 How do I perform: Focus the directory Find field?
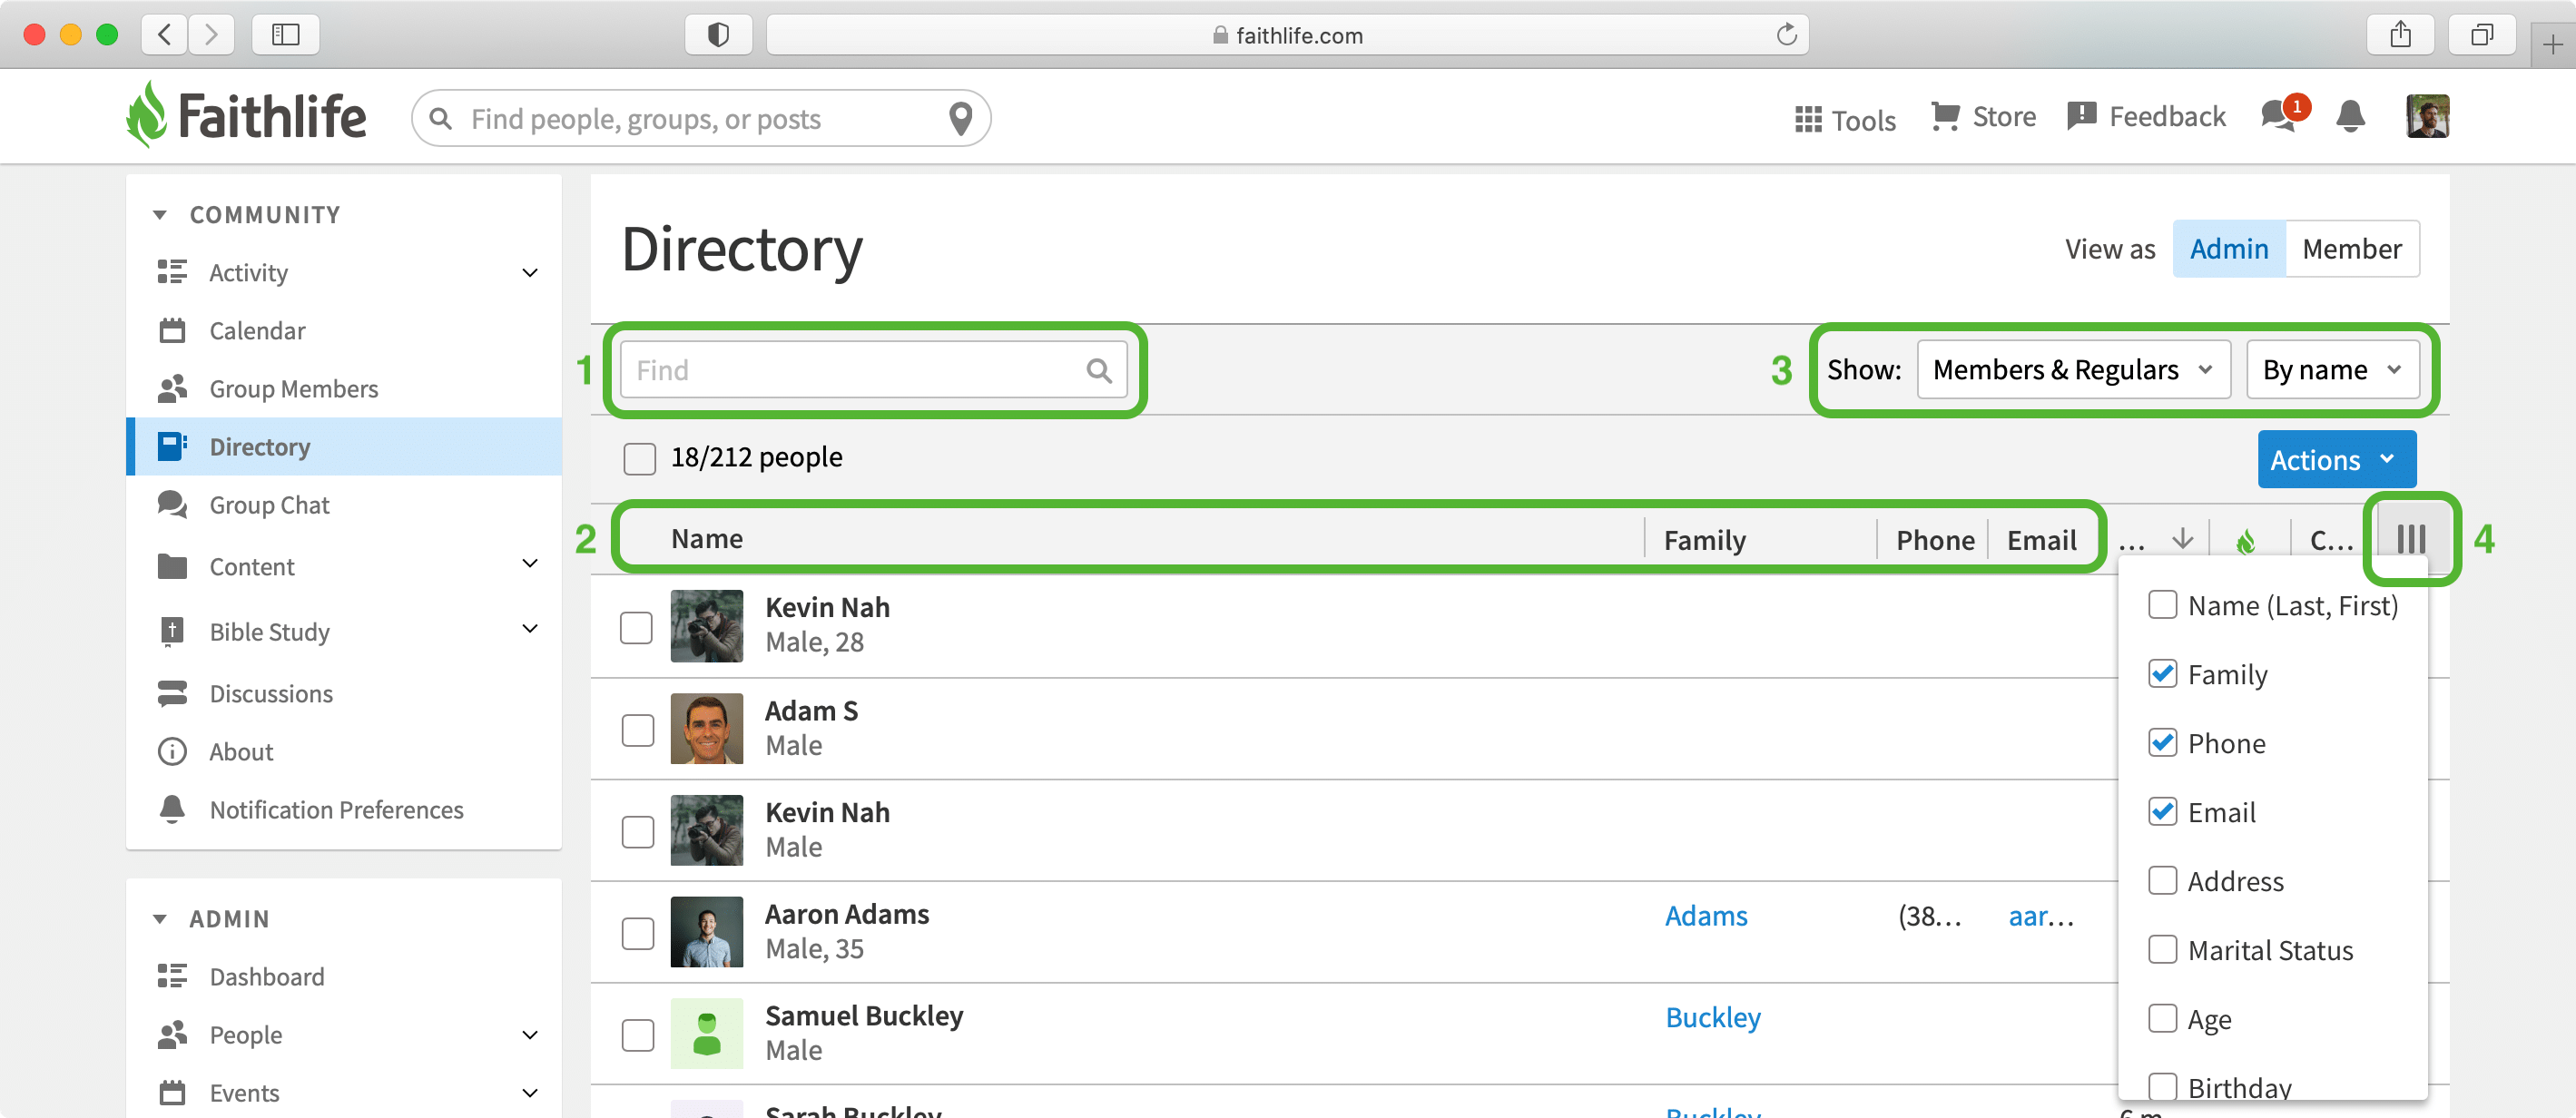point(873,371)
